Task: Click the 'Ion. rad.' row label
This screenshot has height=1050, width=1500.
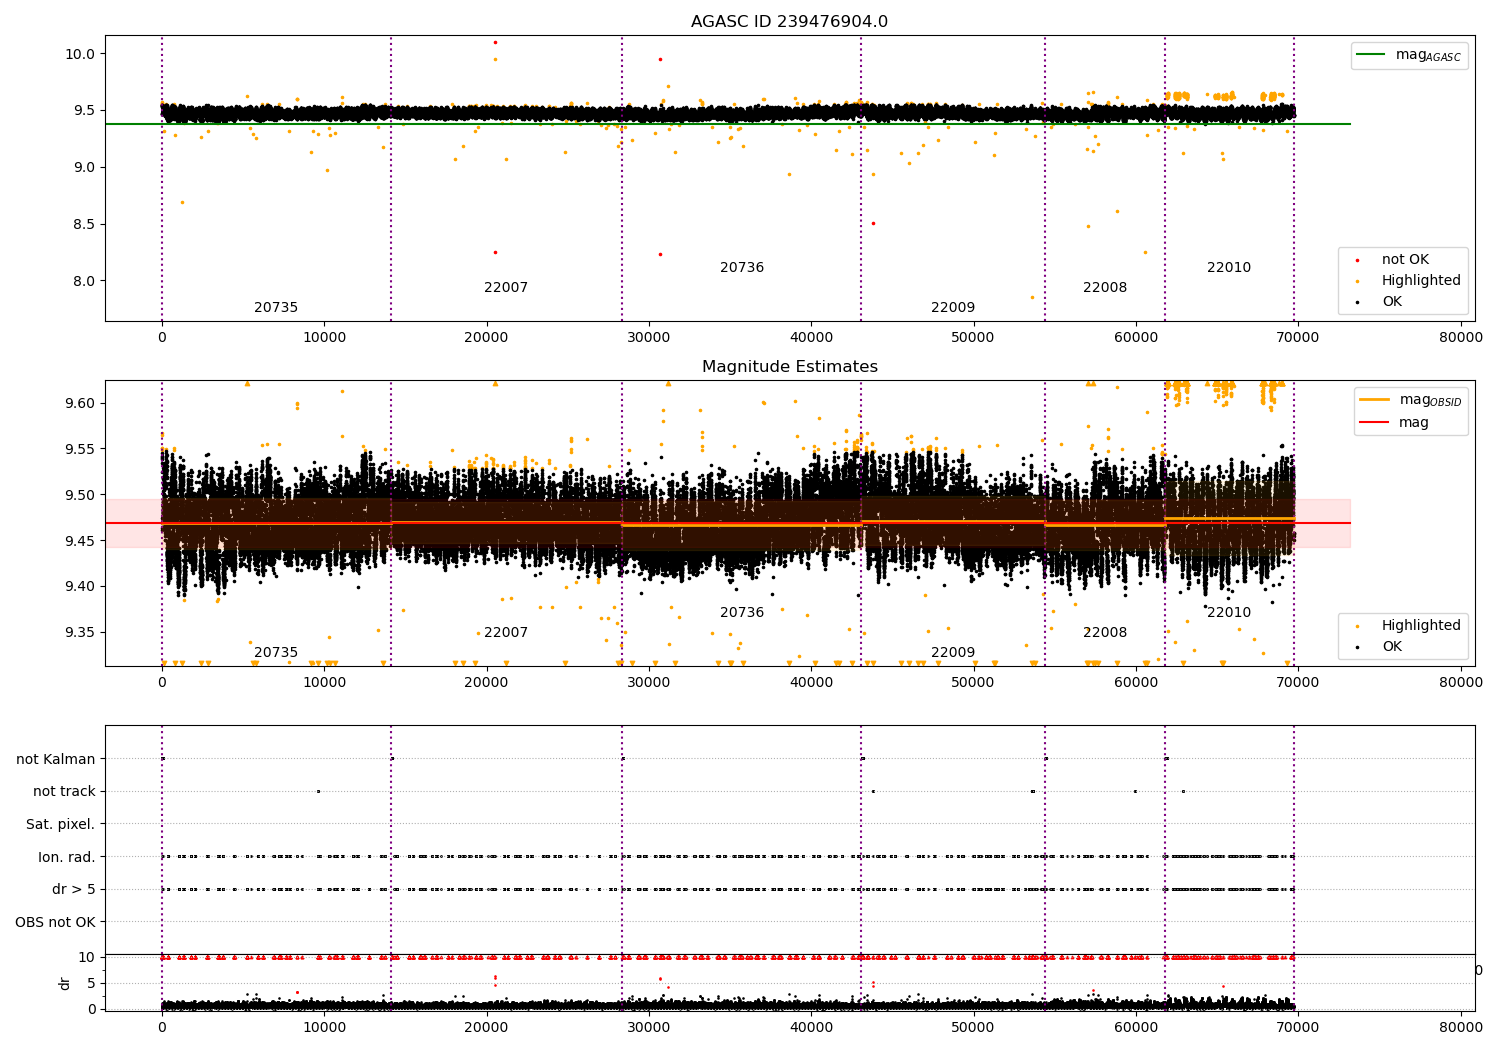Action: point(66,857)
